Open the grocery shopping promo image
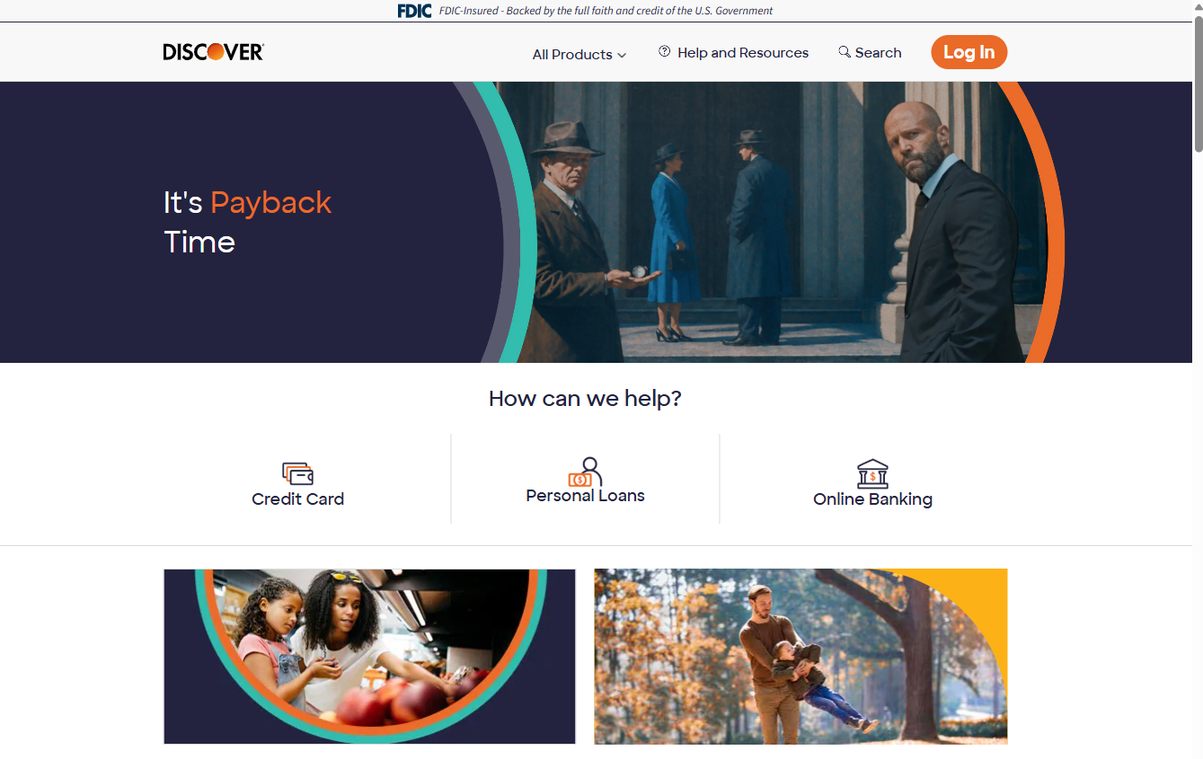 tap(370, 656)
